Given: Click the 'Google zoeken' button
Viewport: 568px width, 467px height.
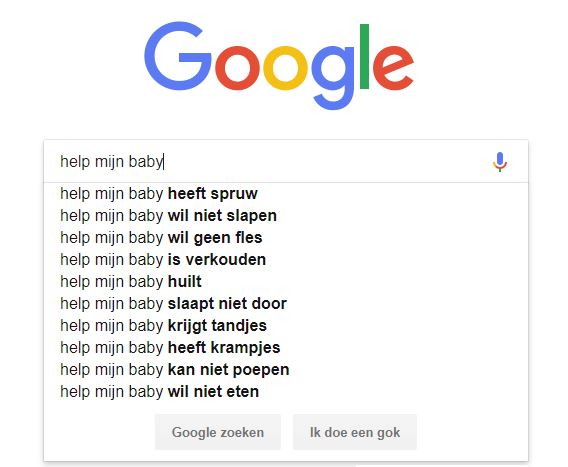Looking at the screenshot, I should (x=218, y=432).
